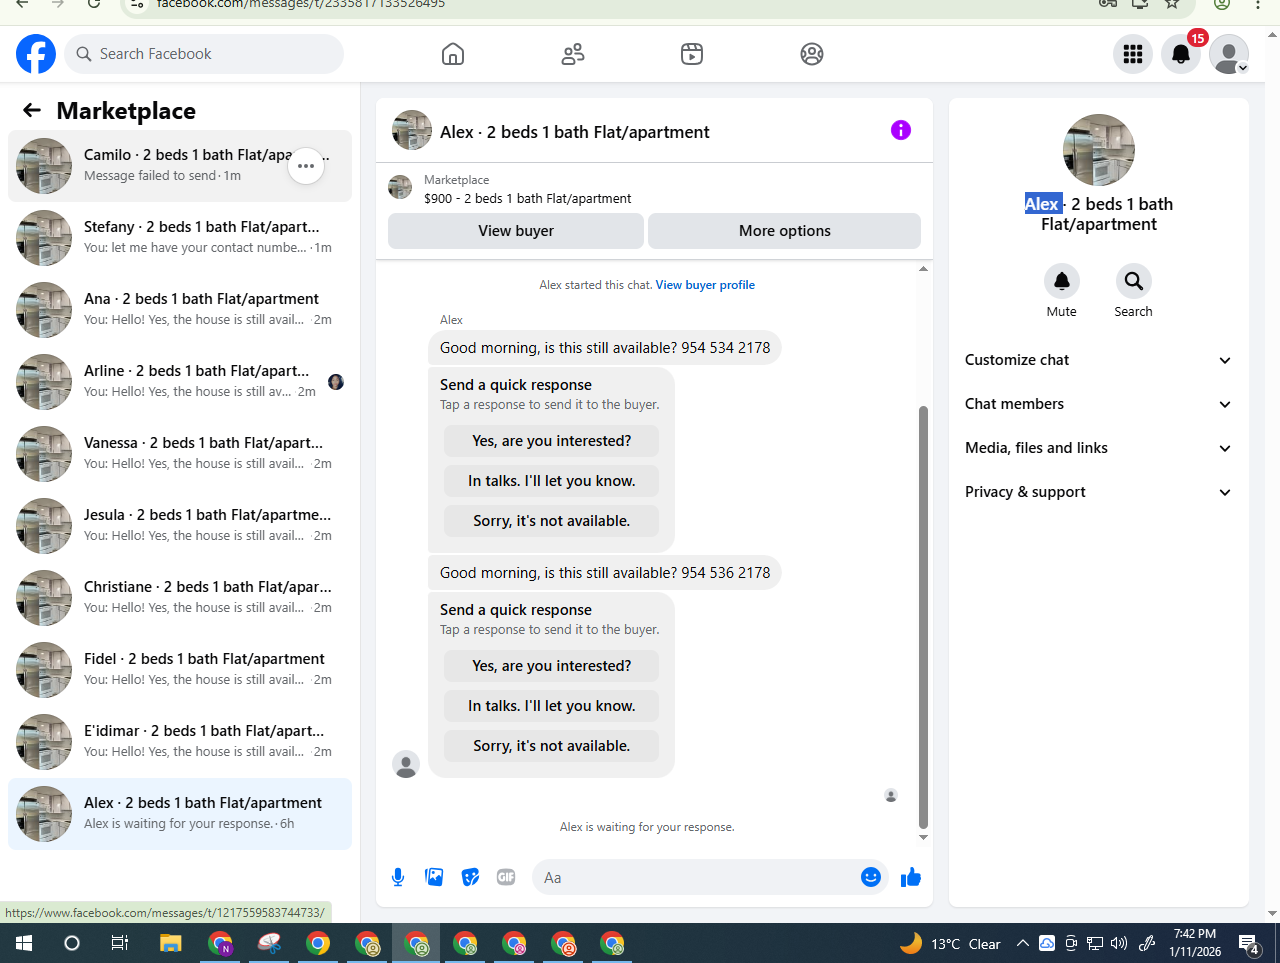Open Fidel conversation in list
This screenshot has height=963, width=1280.
pos(180,670)
